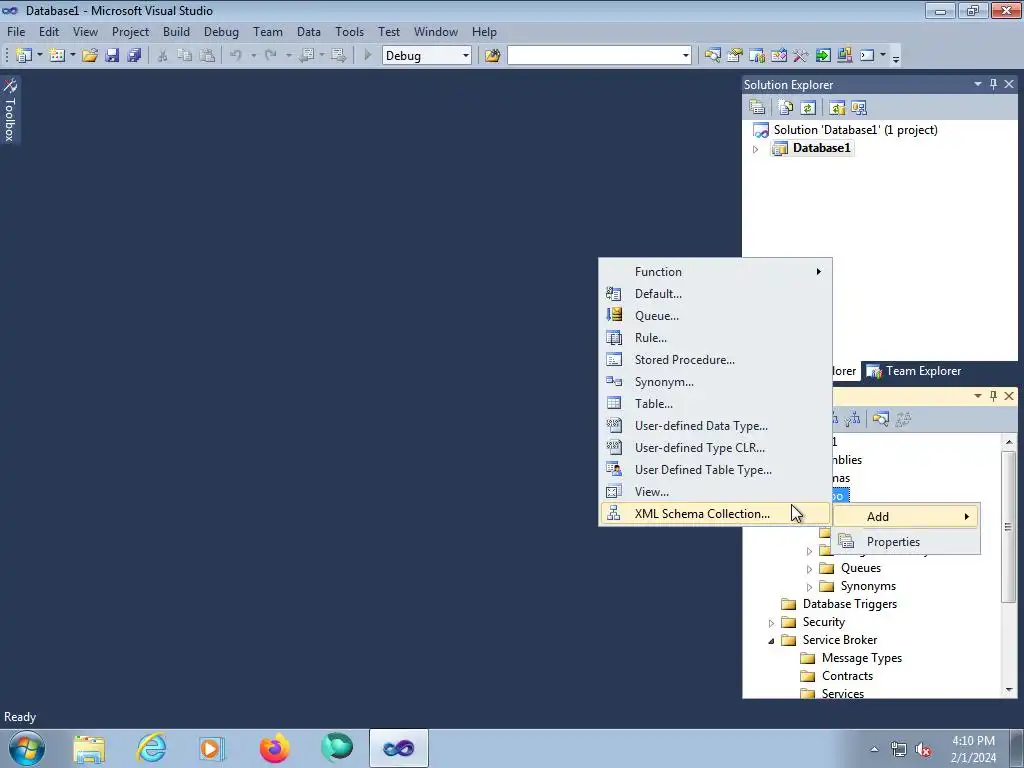Open the Team menu
1024x768 pixels.
268,31
